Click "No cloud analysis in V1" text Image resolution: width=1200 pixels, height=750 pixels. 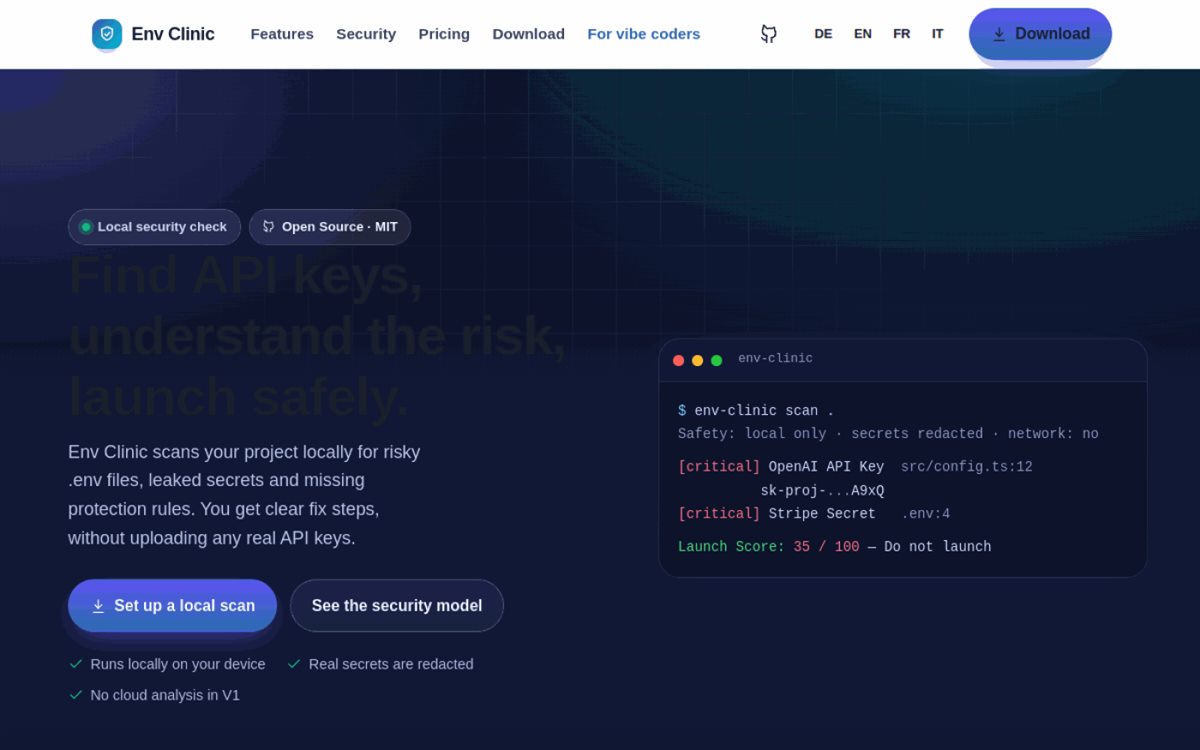pyautogui.click(x=165, y=695)
